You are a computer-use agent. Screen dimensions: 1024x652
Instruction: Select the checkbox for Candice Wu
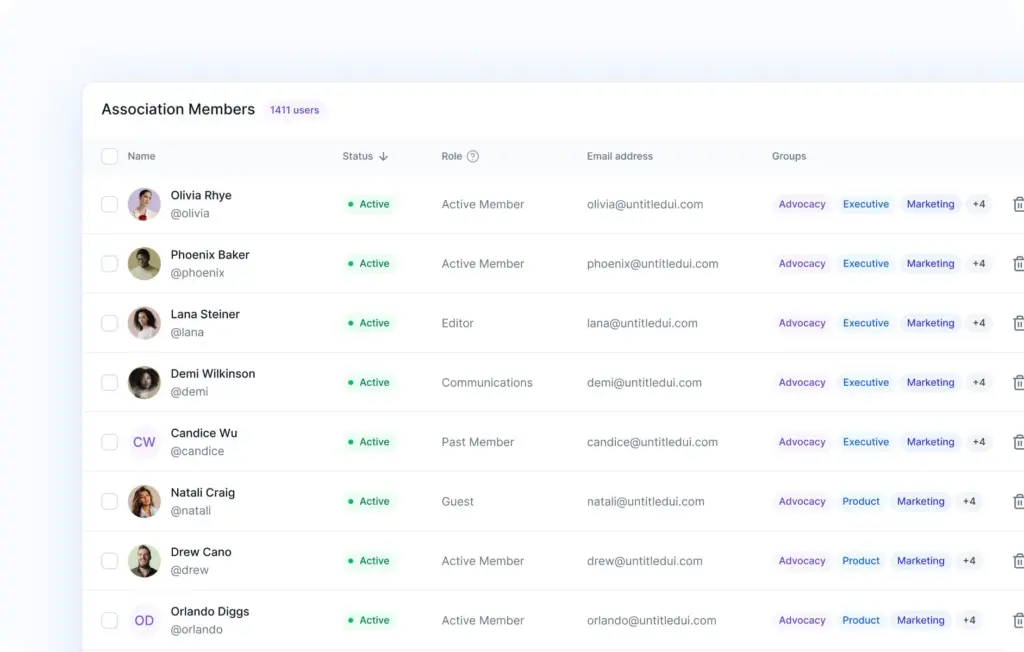[110, 442]
